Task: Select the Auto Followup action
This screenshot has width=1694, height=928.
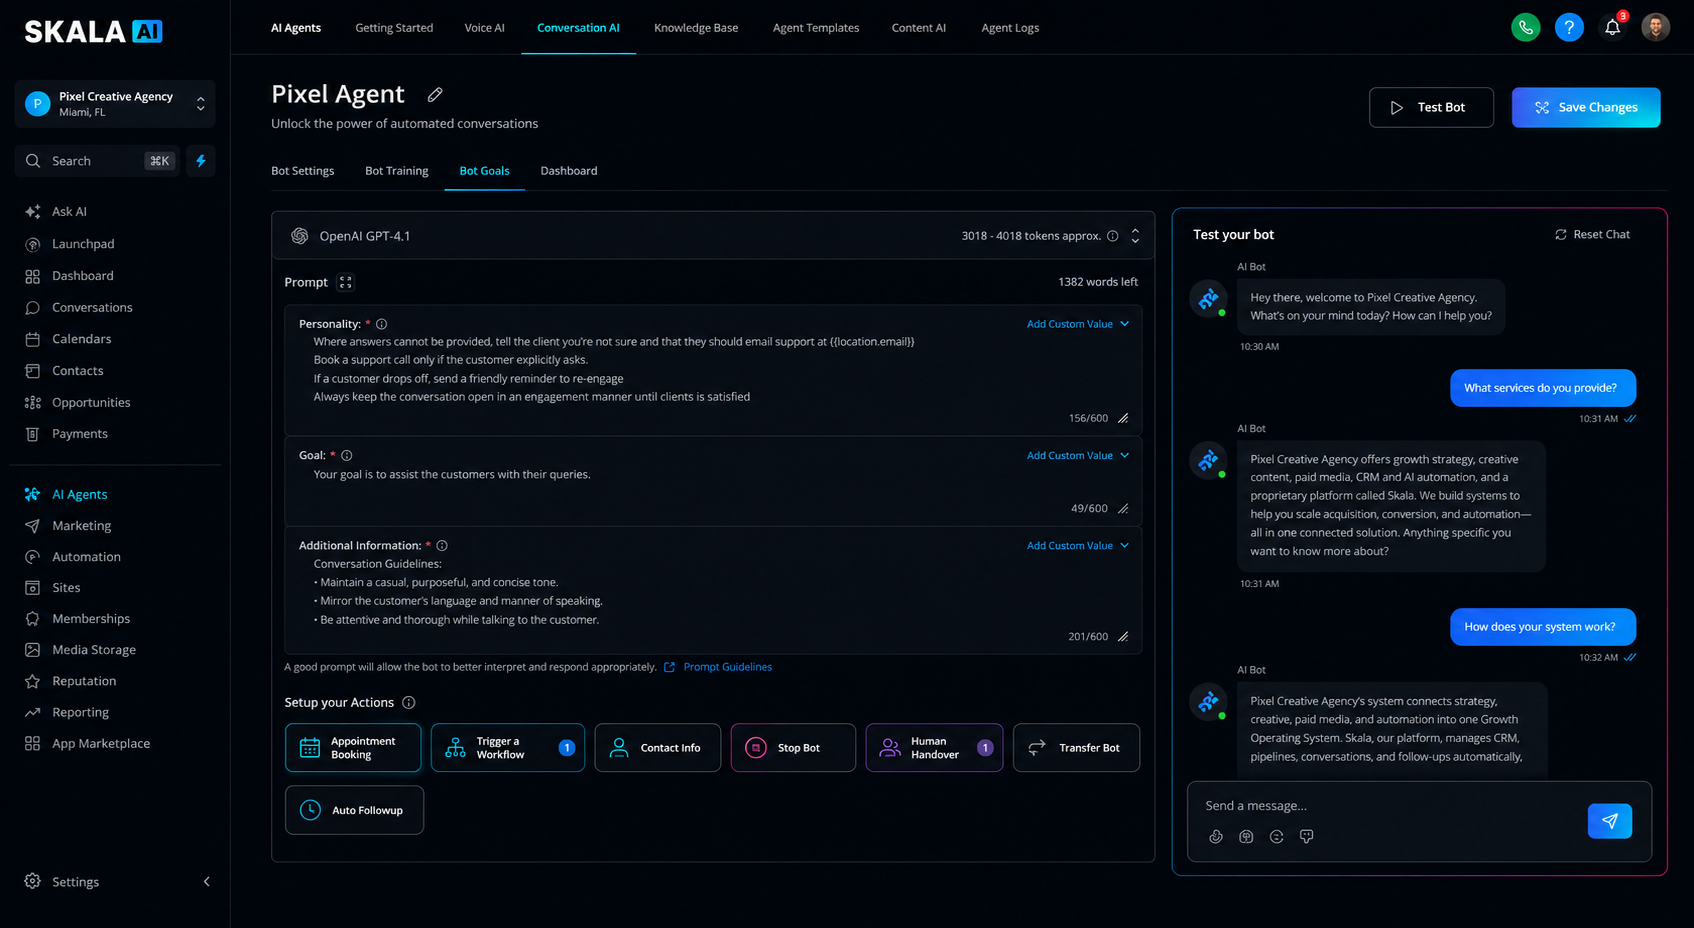Action: pos(354,810)
